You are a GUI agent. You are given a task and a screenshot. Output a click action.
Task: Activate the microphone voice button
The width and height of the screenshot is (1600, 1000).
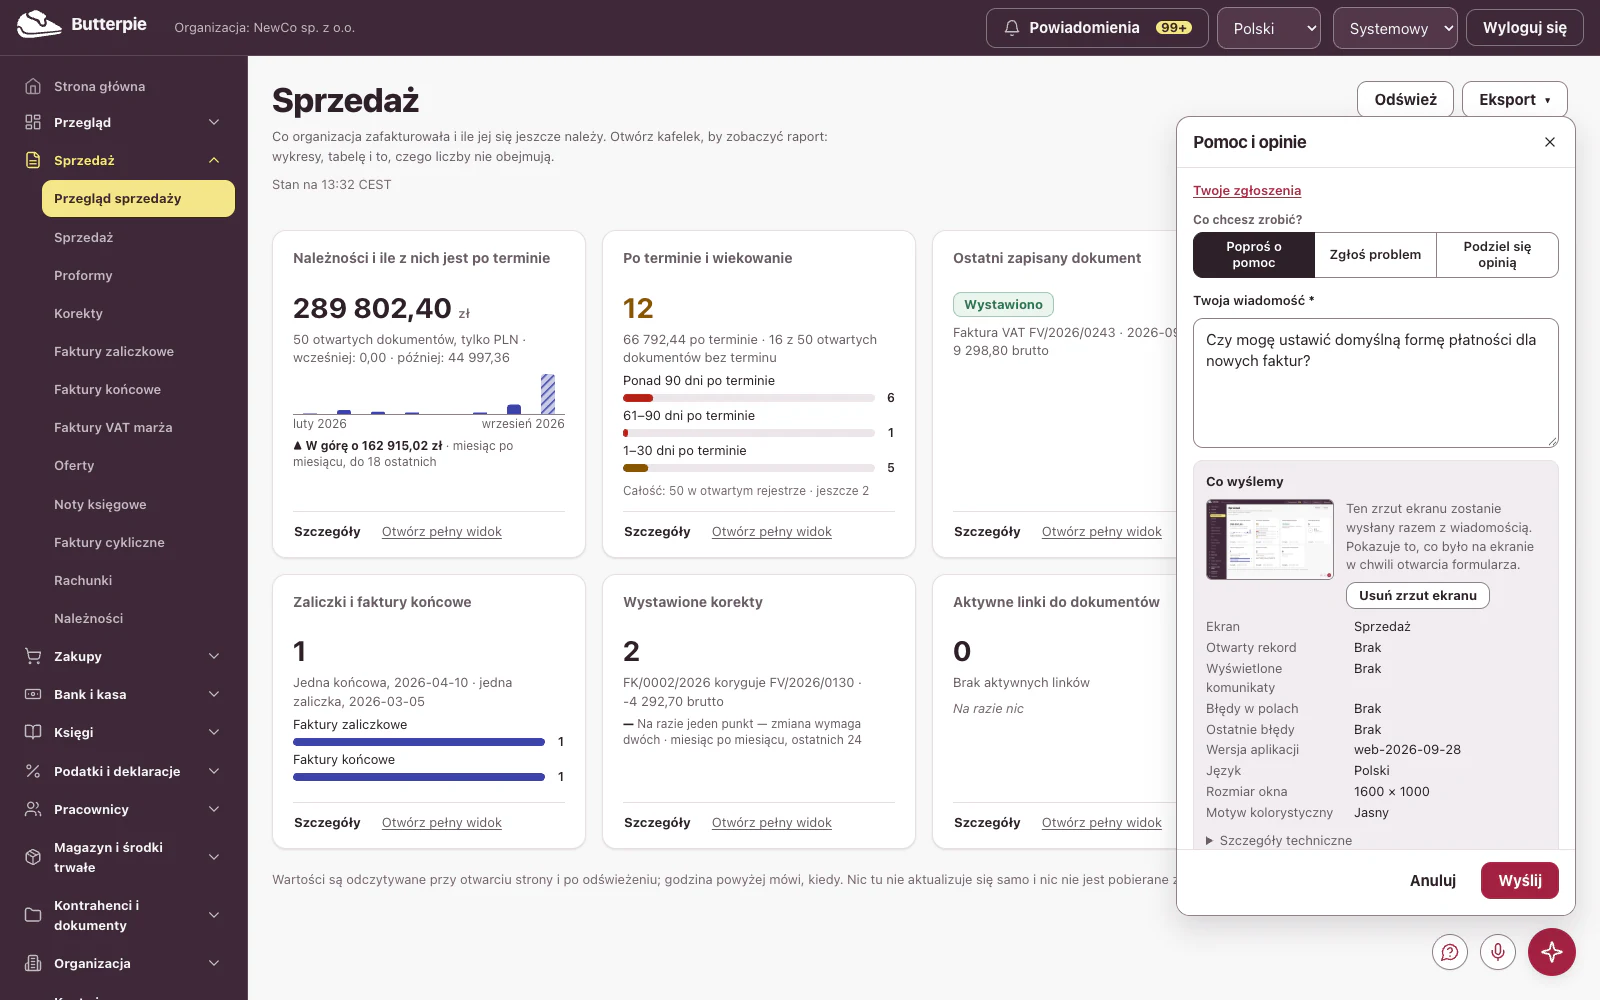(x=1498, y=952)
